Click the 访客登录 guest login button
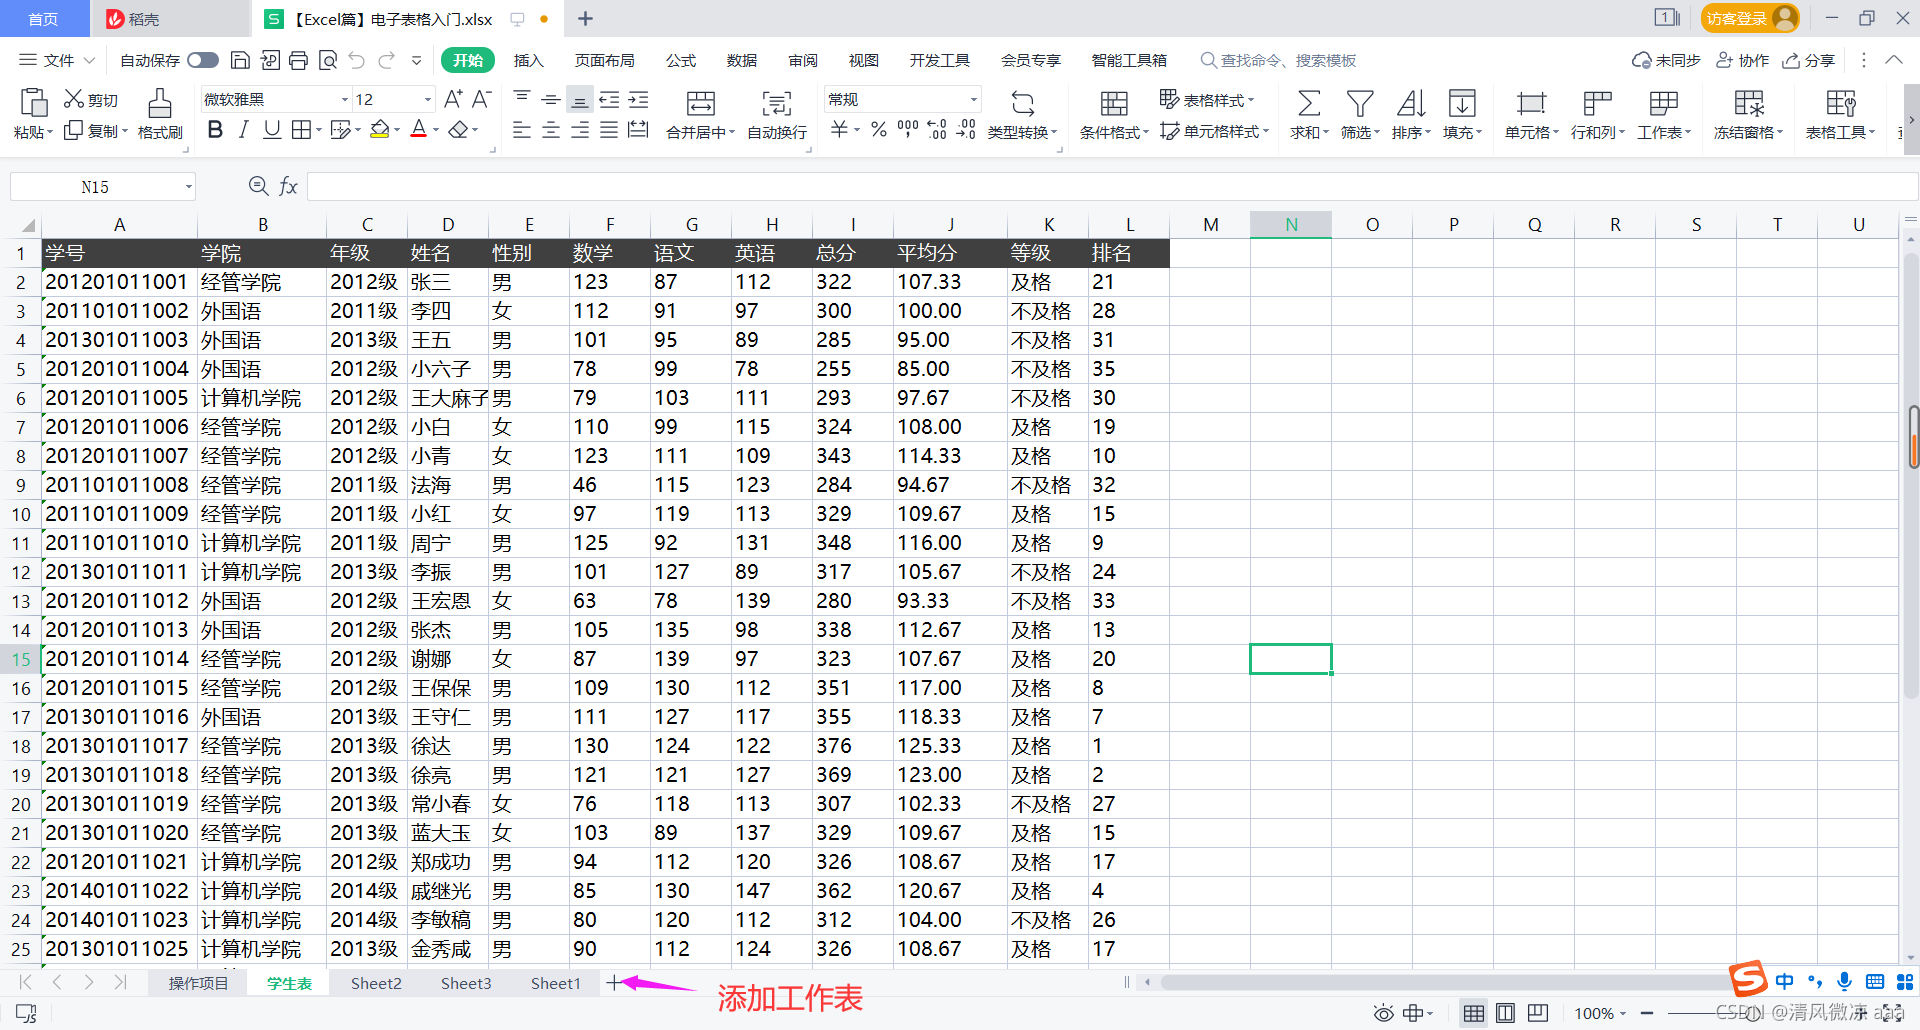The image size is (1920, 1030). coord(1749,18)
